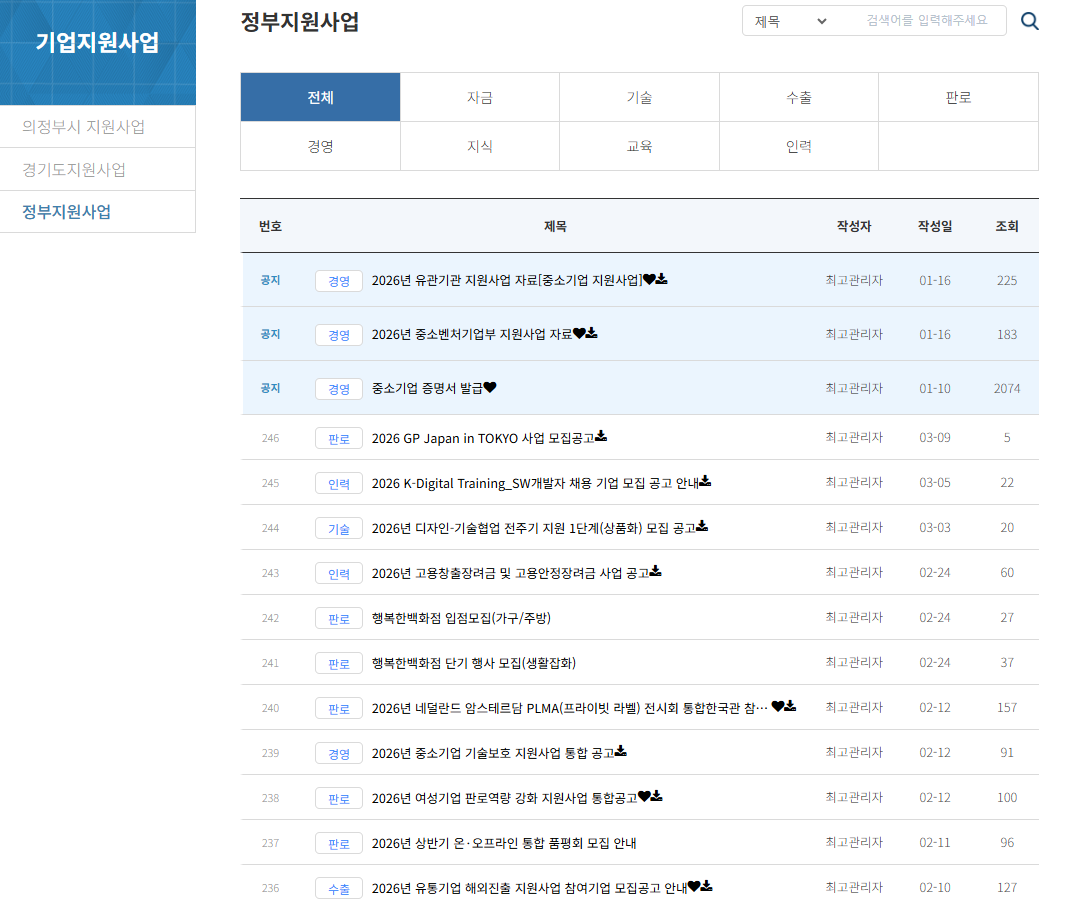Click the 경영 tag on post 239
The image size is (1066, 907).
coord(339,753)
